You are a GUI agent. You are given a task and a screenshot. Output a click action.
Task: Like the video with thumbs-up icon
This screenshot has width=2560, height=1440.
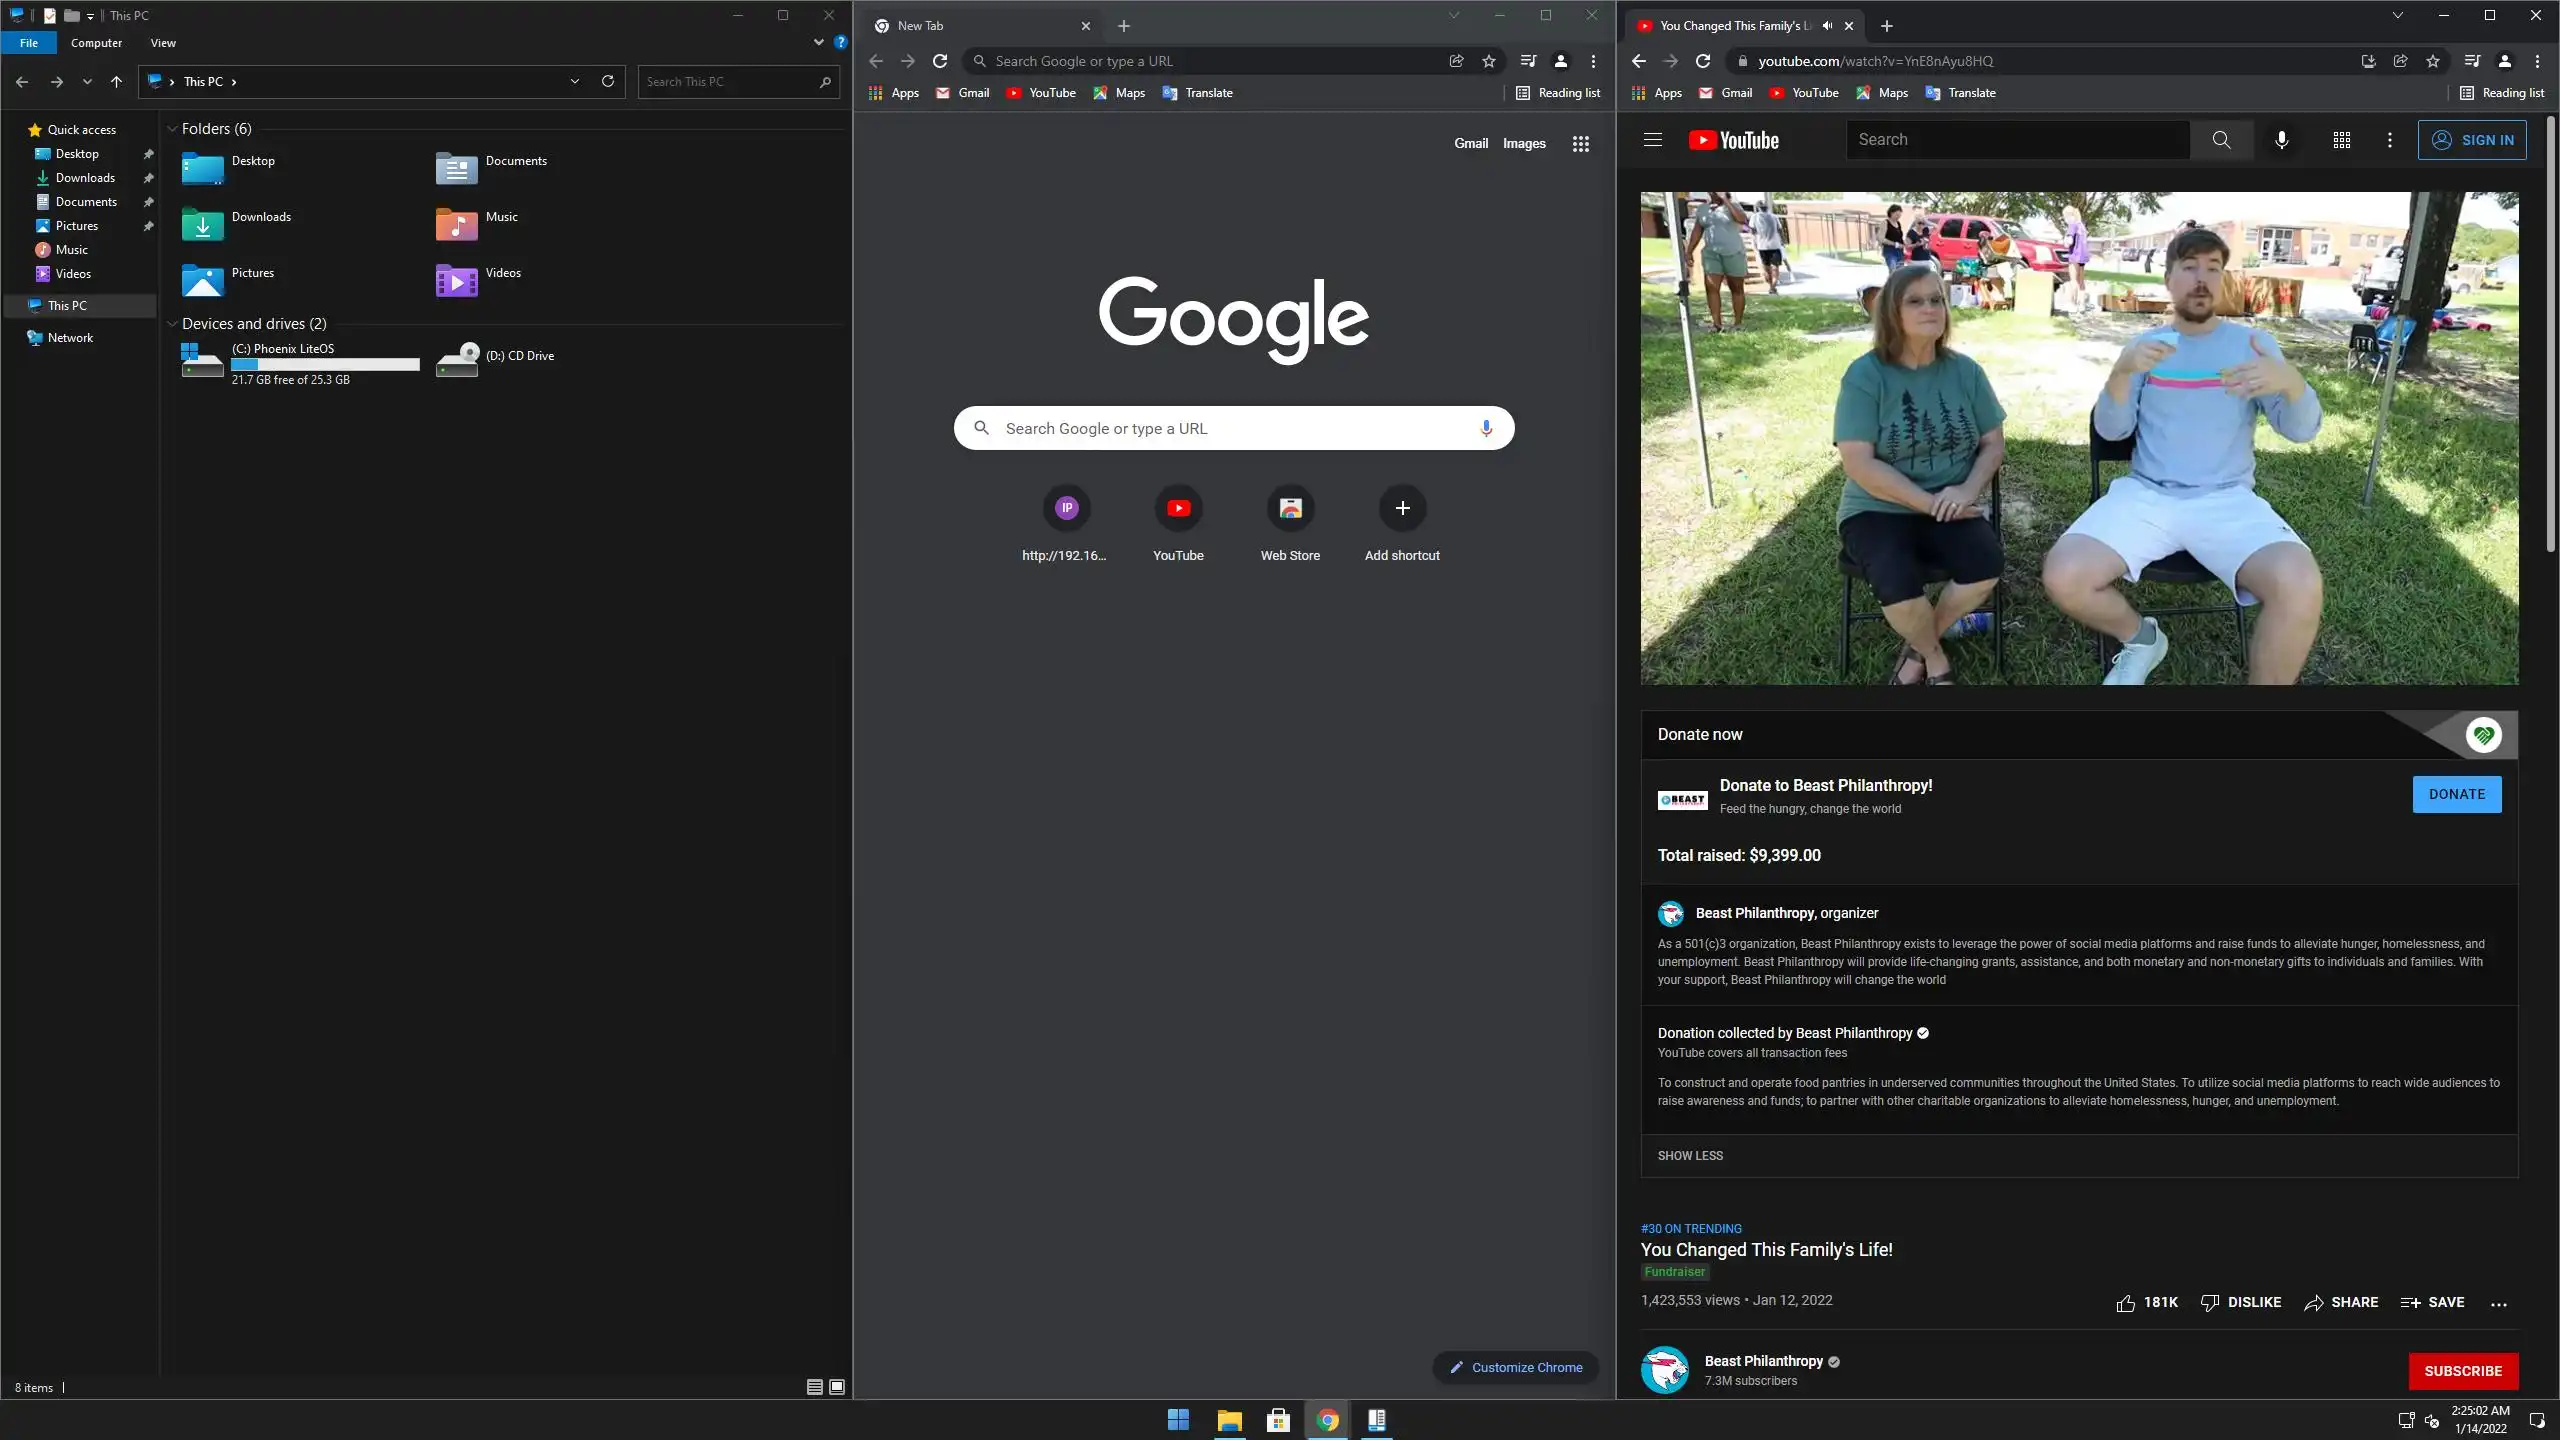2125,1303
